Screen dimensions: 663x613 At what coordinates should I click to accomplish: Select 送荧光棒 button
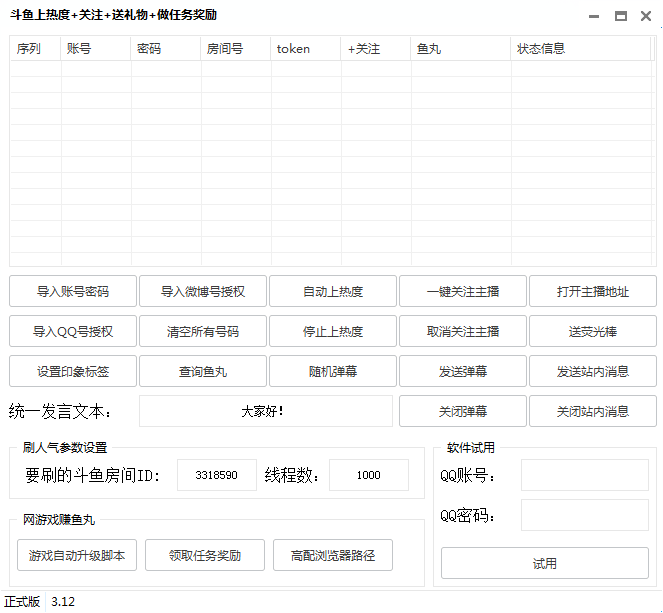coord(593,331)
